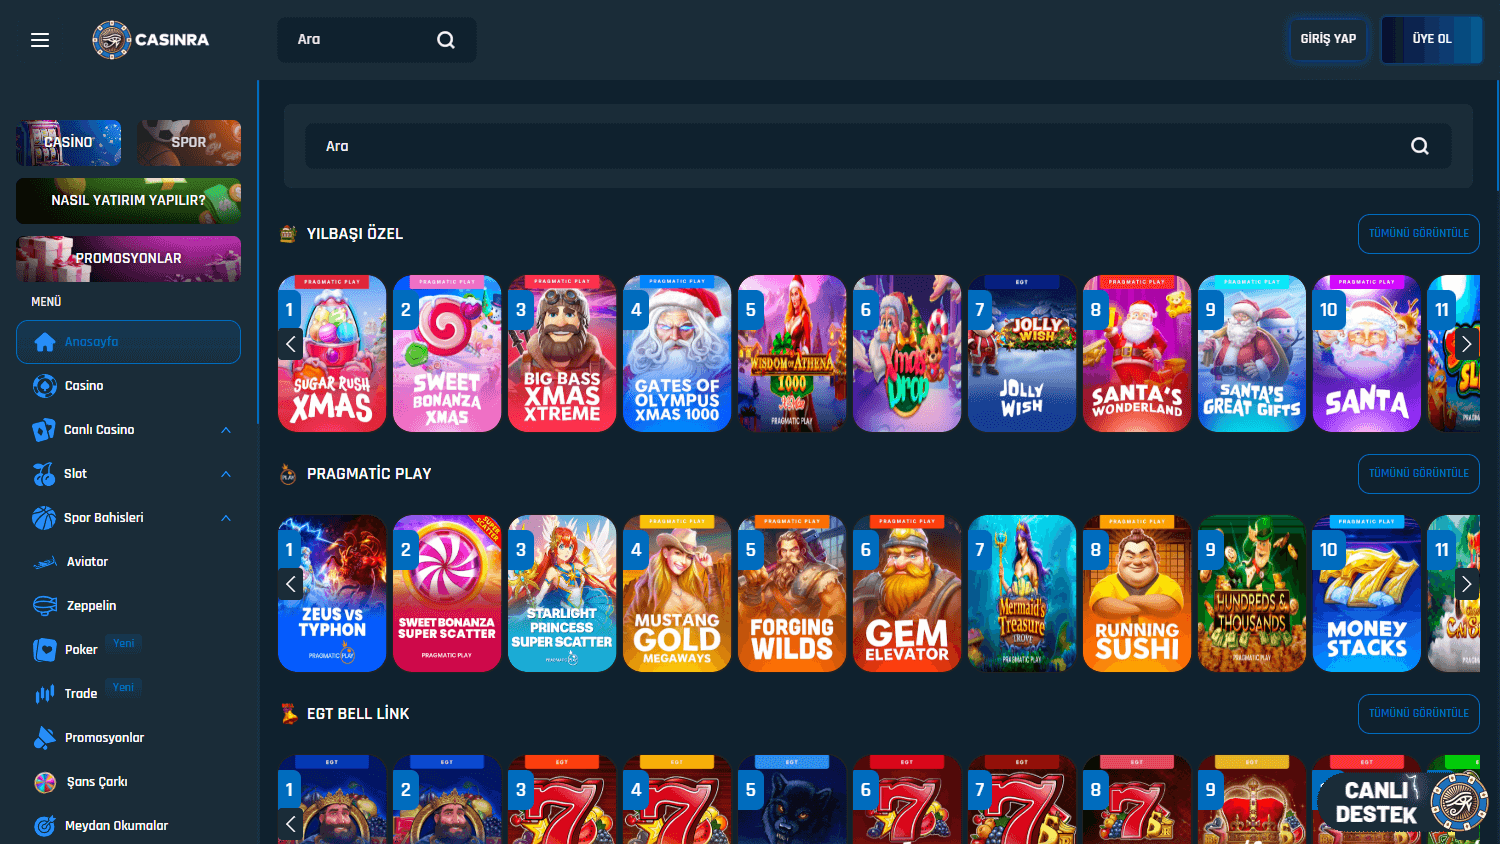Open the hamburger navigation menu
Image resolution: width=1500 pixels, height=844 pixels.
click(x=40, y=39)
